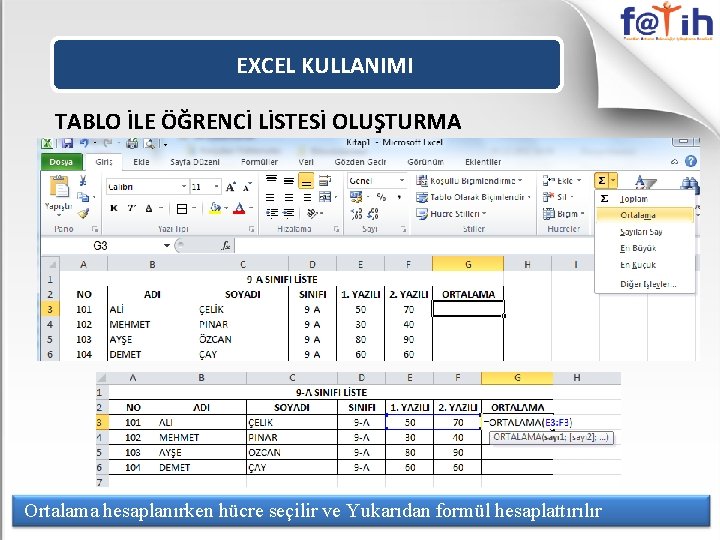Click the wrap text icon

tap(325, 180)
